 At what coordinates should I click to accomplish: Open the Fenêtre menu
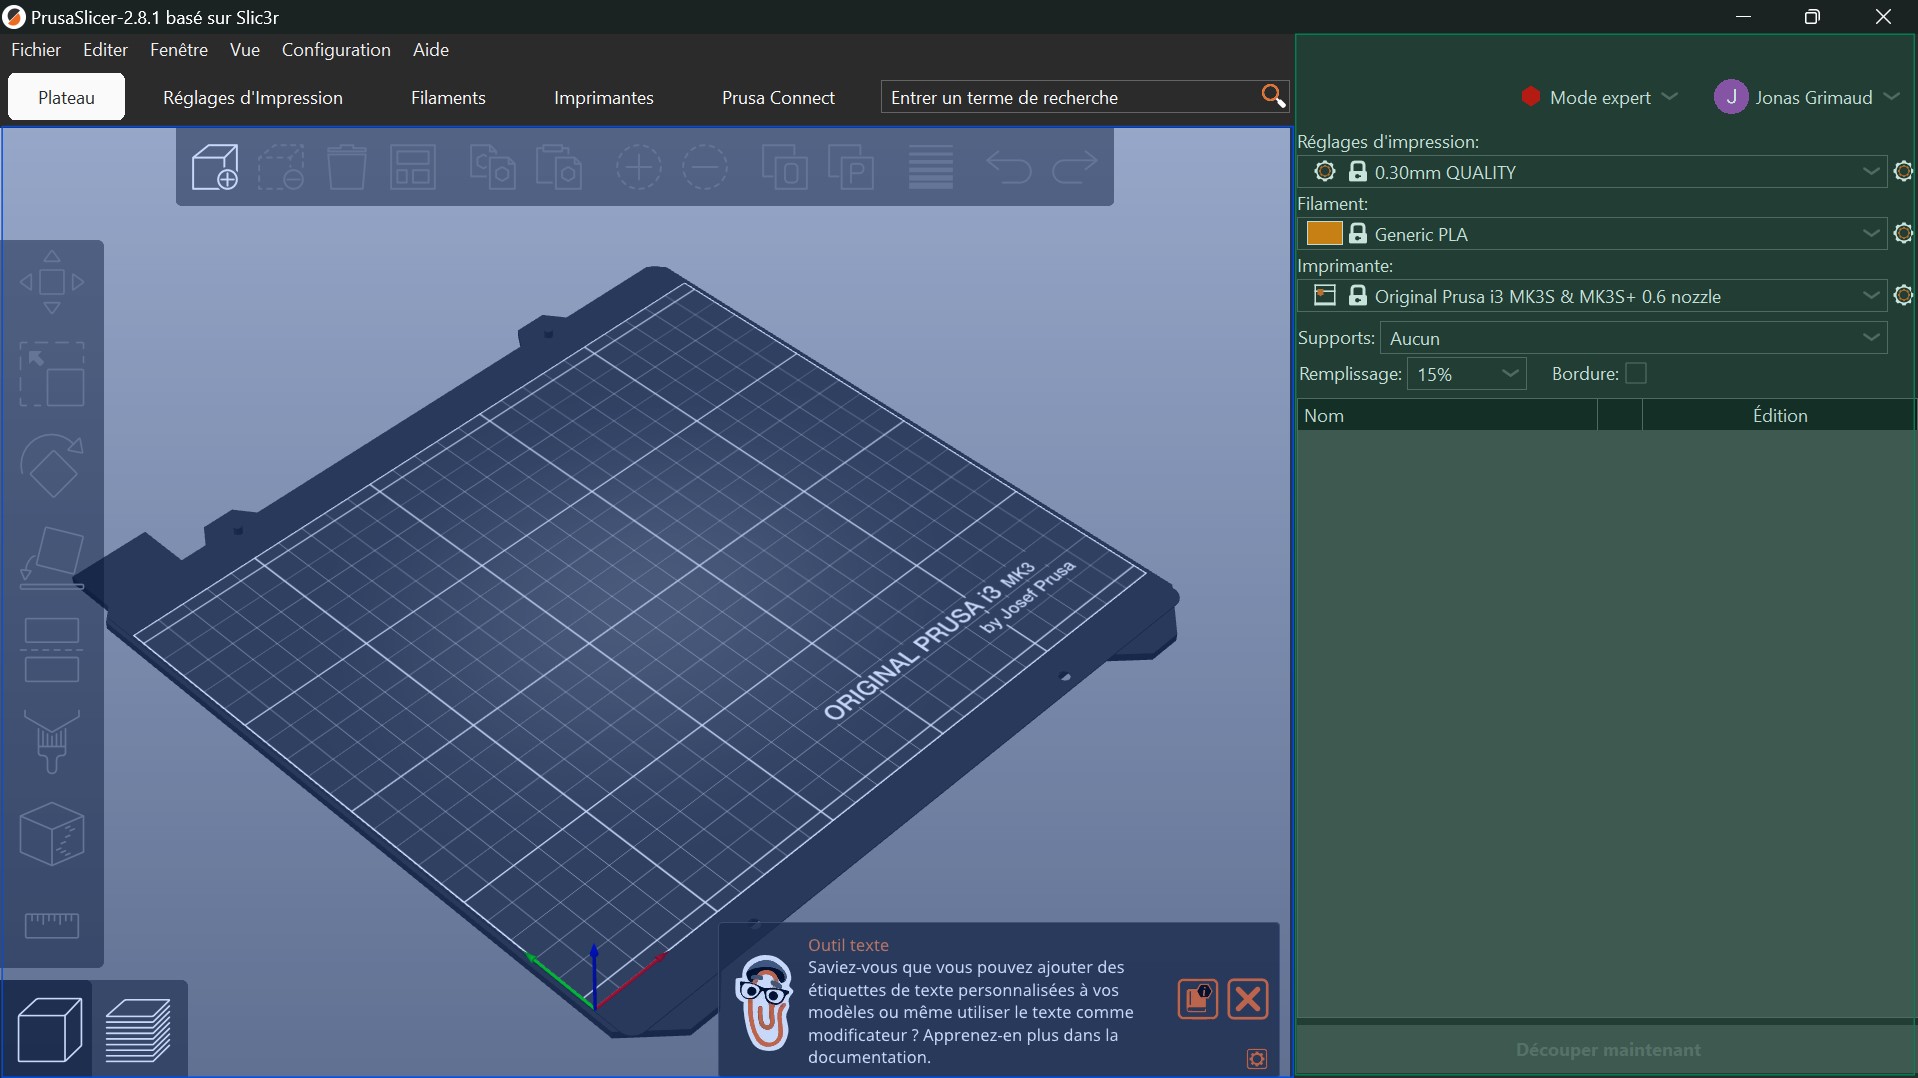click(x=179, y=50)
